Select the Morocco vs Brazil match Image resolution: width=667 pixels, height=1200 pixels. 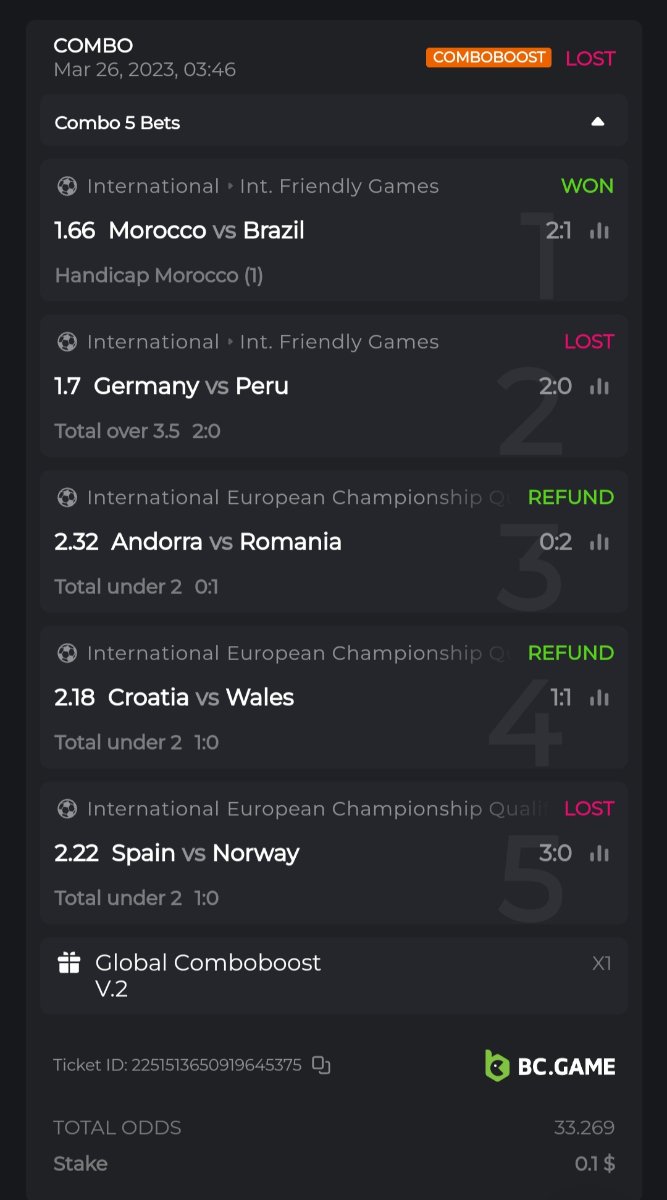206,231
